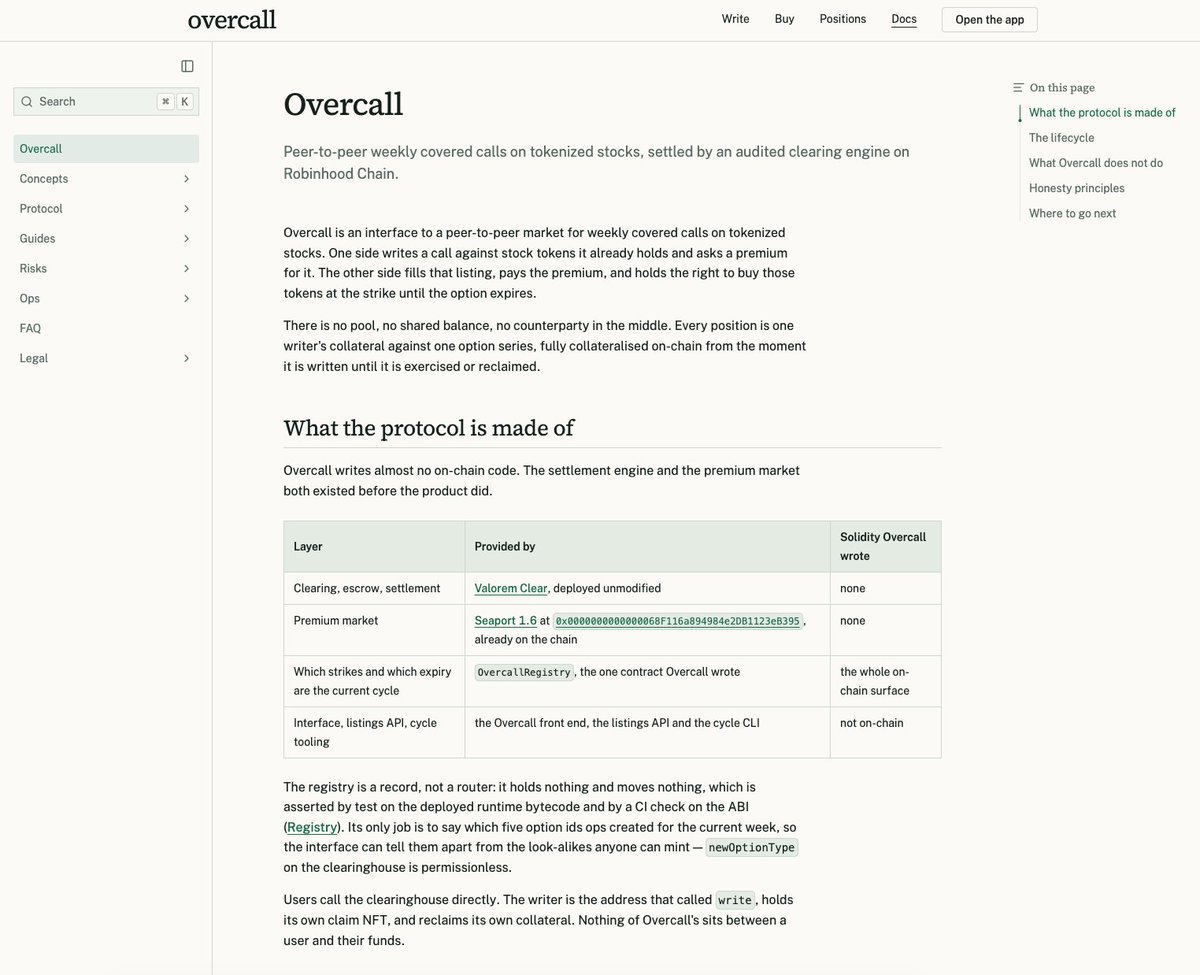Click the overcall logo

tap(232, 19)
